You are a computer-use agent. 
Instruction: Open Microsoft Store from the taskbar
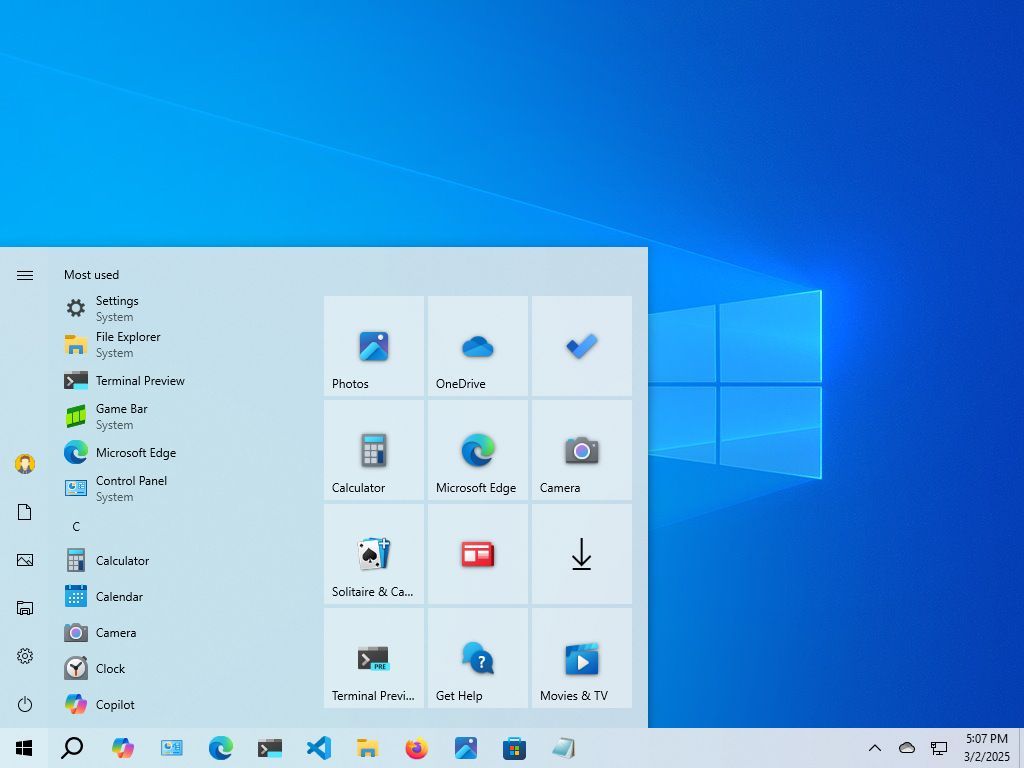[x=514, y=747]
